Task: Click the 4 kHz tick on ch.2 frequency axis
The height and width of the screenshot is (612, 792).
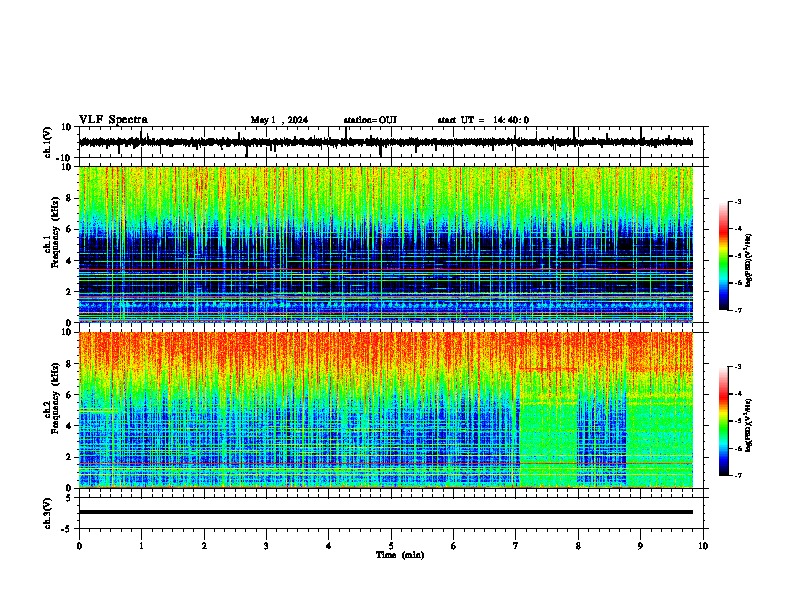Action: tap(69, 426)
